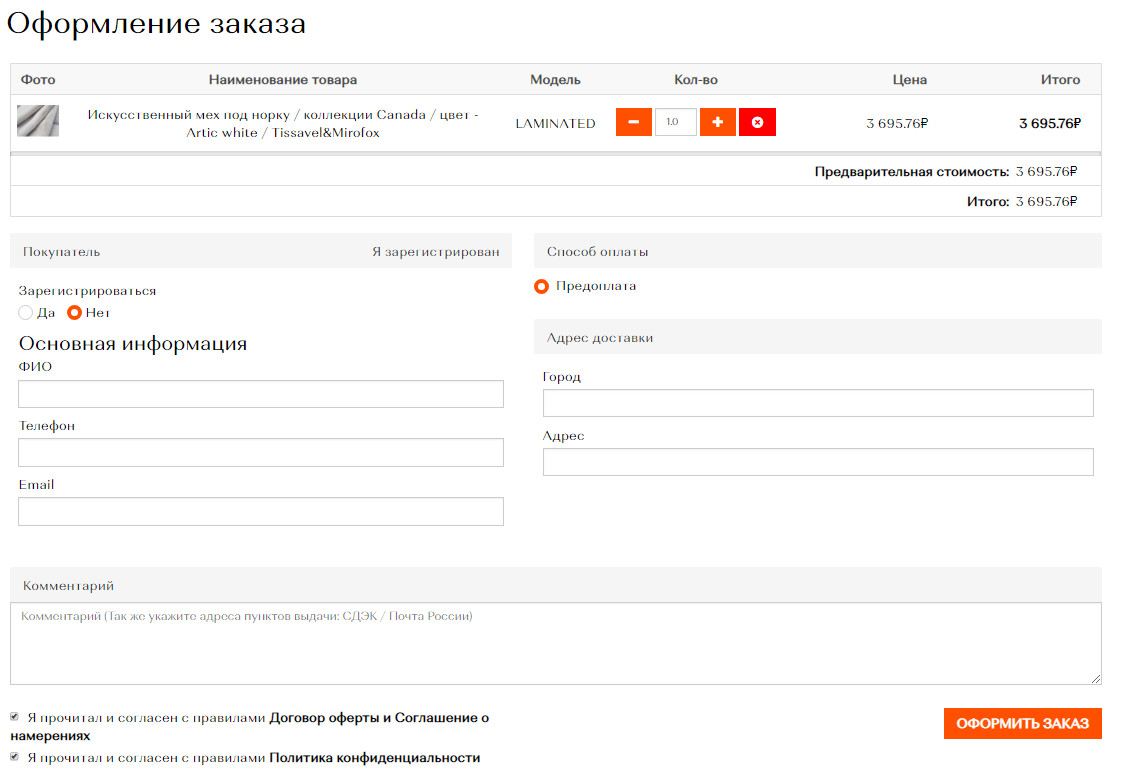Open the 'Договор оферты и Соглашение о намерениях' link
Image resolution: width=1127 pixels, height=778 pixels.
point(379,718)
